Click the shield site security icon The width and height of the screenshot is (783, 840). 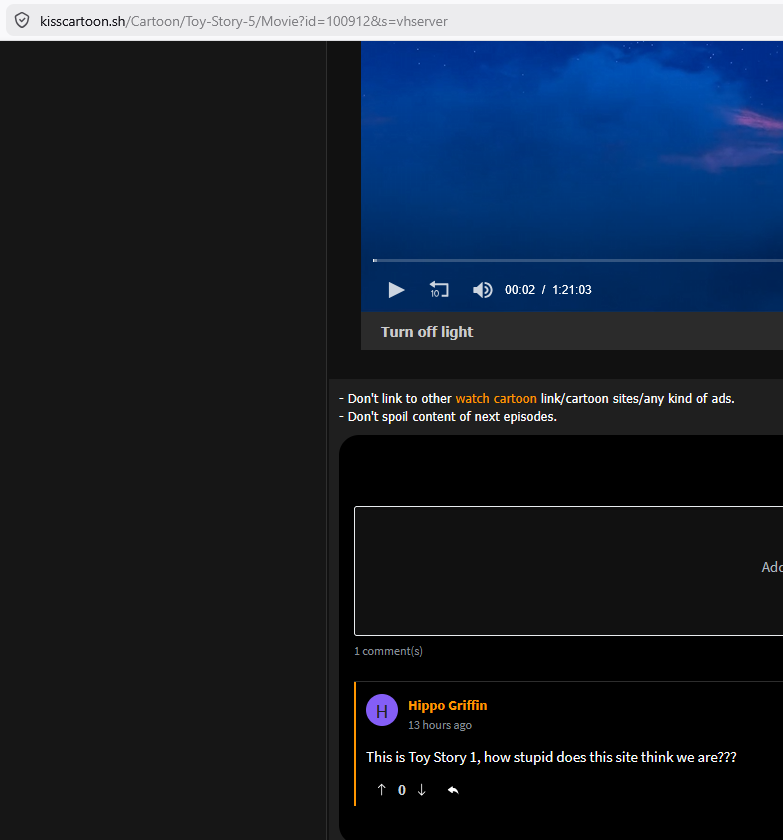pyautogui.click(x=22, y=21)
